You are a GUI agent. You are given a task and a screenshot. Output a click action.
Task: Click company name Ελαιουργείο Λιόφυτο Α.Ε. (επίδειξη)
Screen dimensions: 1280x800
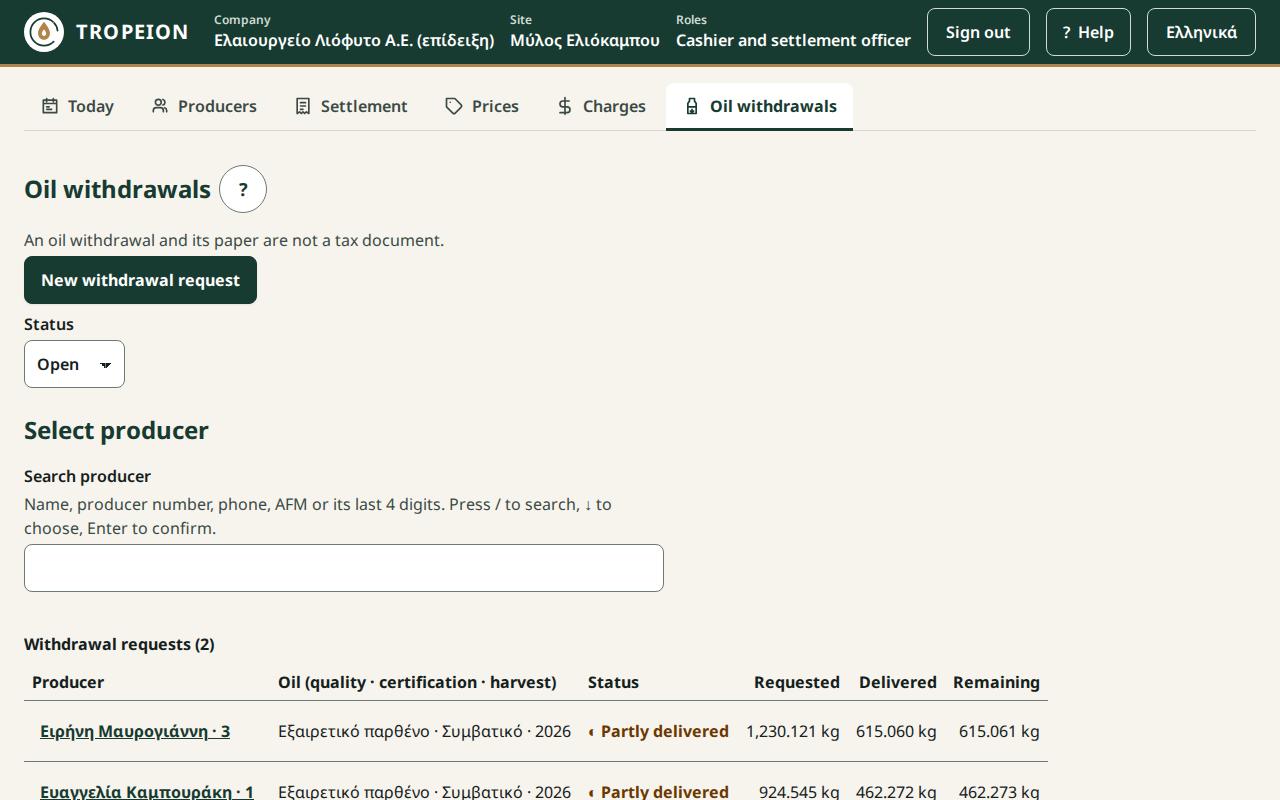tap(354, 40)
